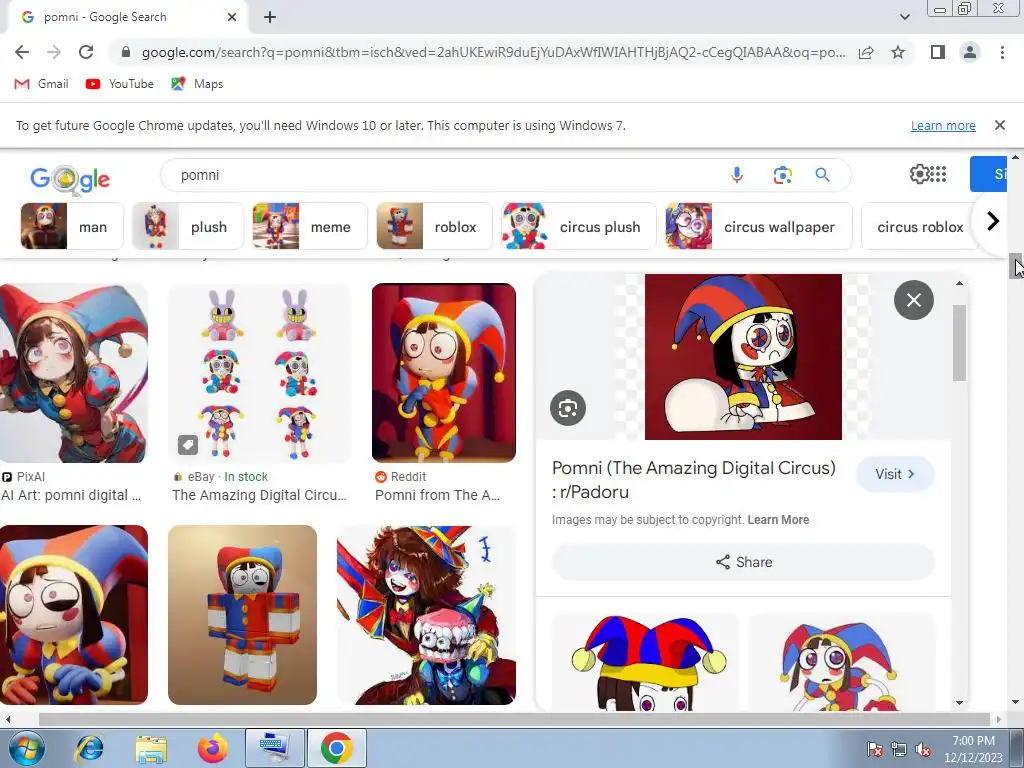Open Chrome three-dot menu

pyautogui.click(x=1002, y=52)
